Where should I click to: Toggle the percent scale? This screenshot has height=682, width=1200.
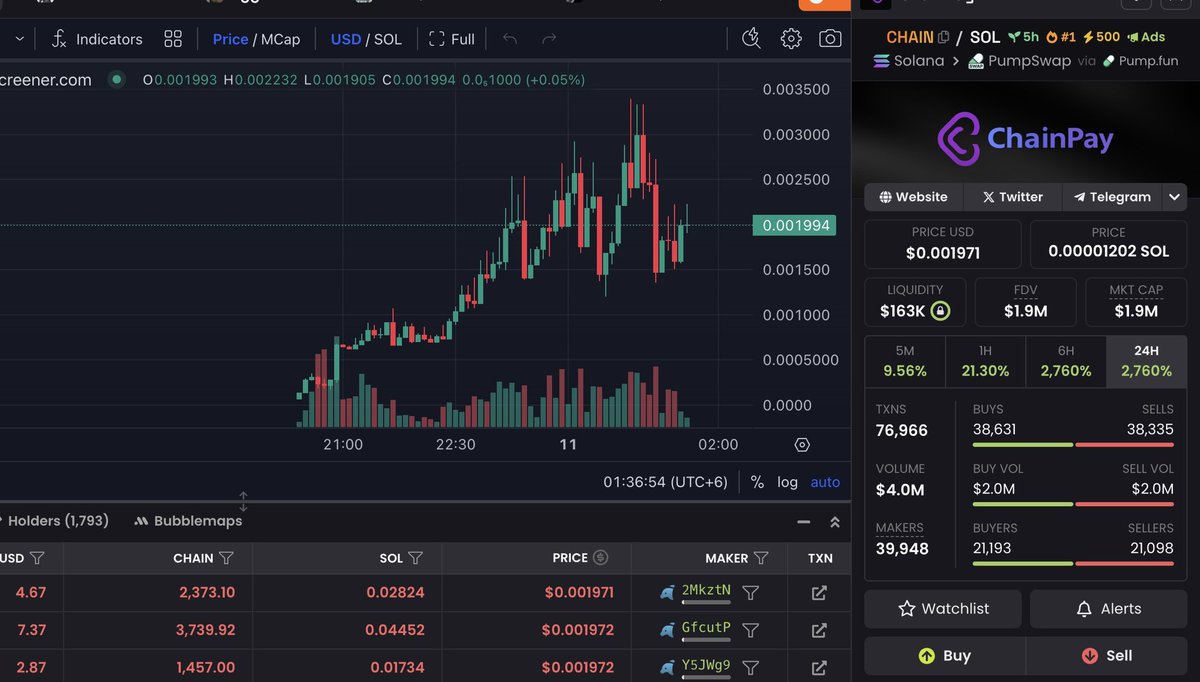click(x=757, y=482)
